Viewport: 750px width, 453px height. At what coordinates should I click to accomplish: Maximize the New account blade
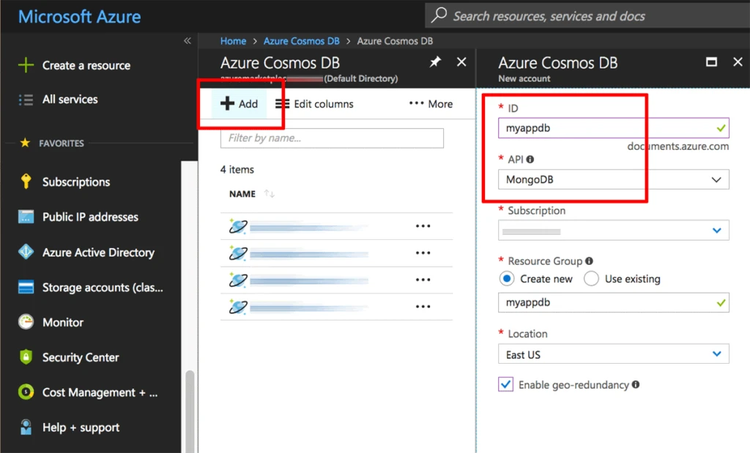[x=711, y=62]
